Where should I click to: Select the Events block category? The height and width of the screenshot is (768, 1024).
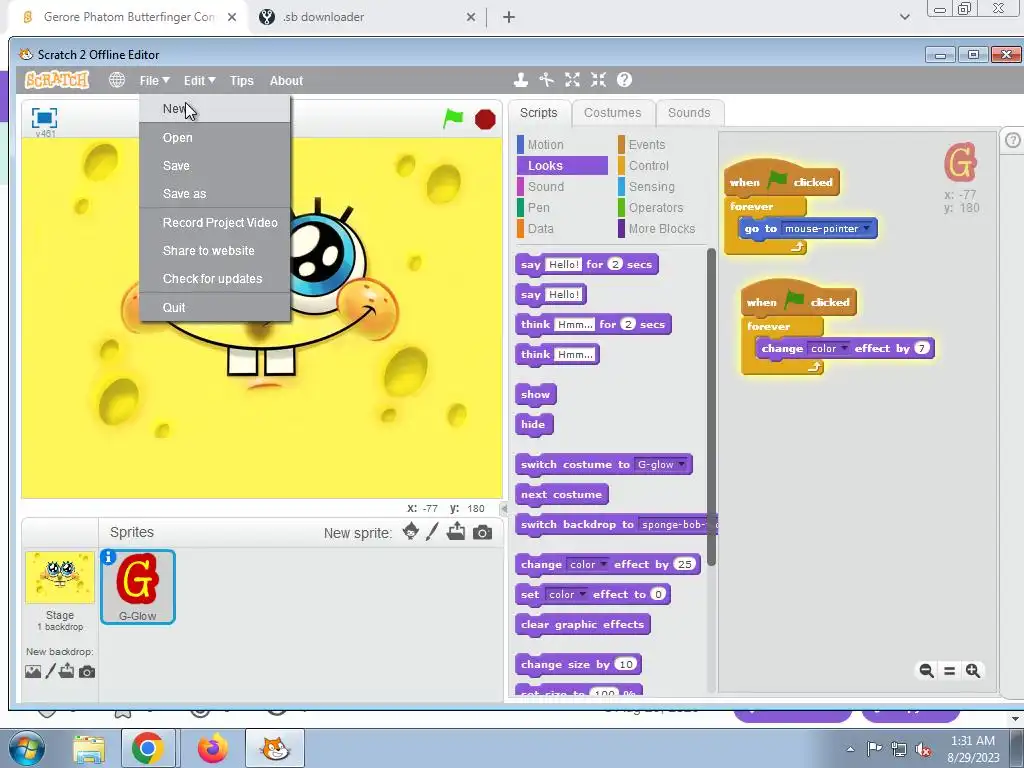tap(661, 145)
